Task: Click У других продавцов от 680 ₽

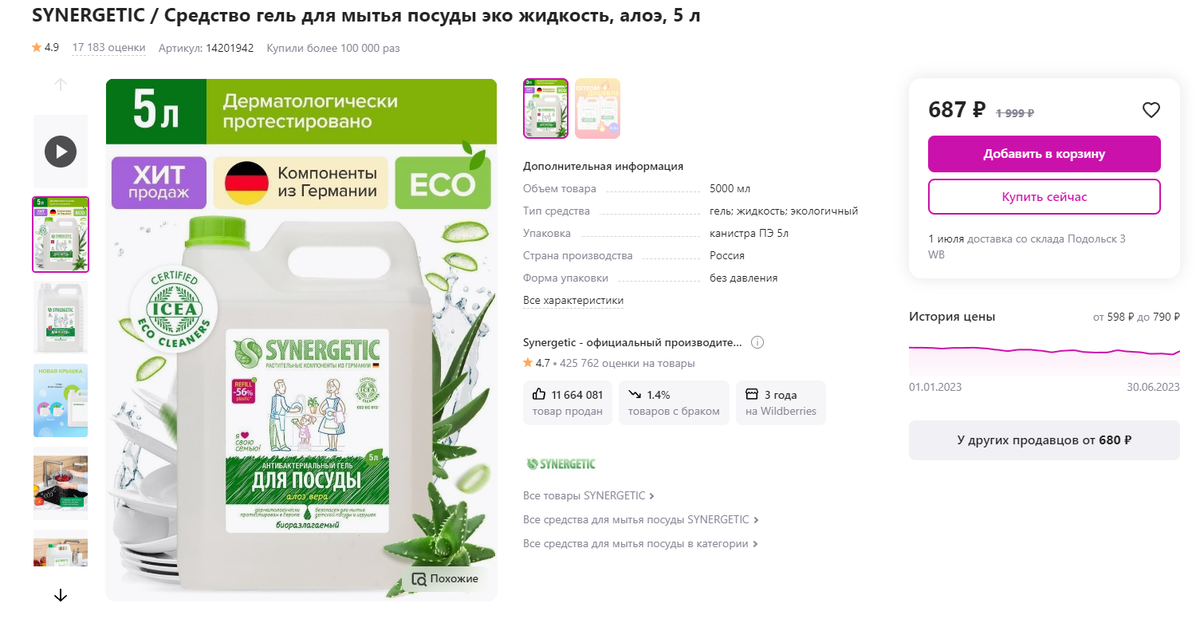Action: tap(1044, 440)
